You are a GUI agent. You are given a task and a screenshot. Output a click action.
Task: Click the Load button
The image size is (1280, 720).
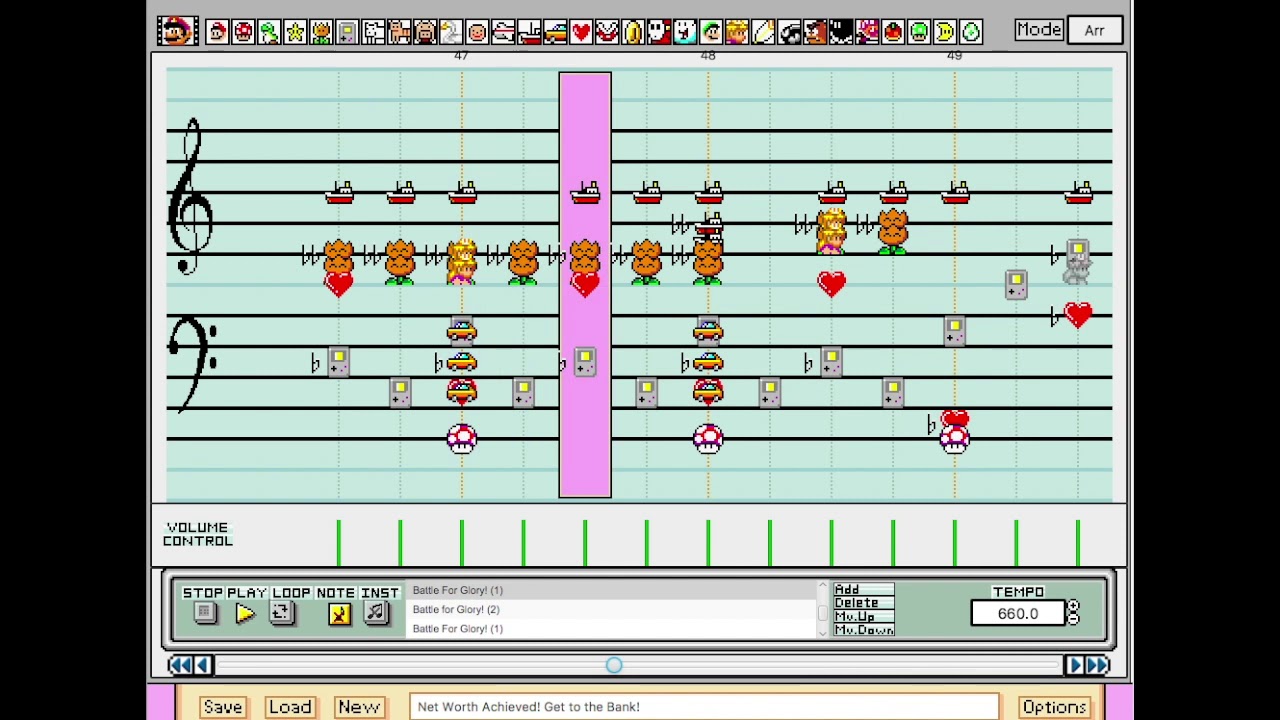coord(290,707)
